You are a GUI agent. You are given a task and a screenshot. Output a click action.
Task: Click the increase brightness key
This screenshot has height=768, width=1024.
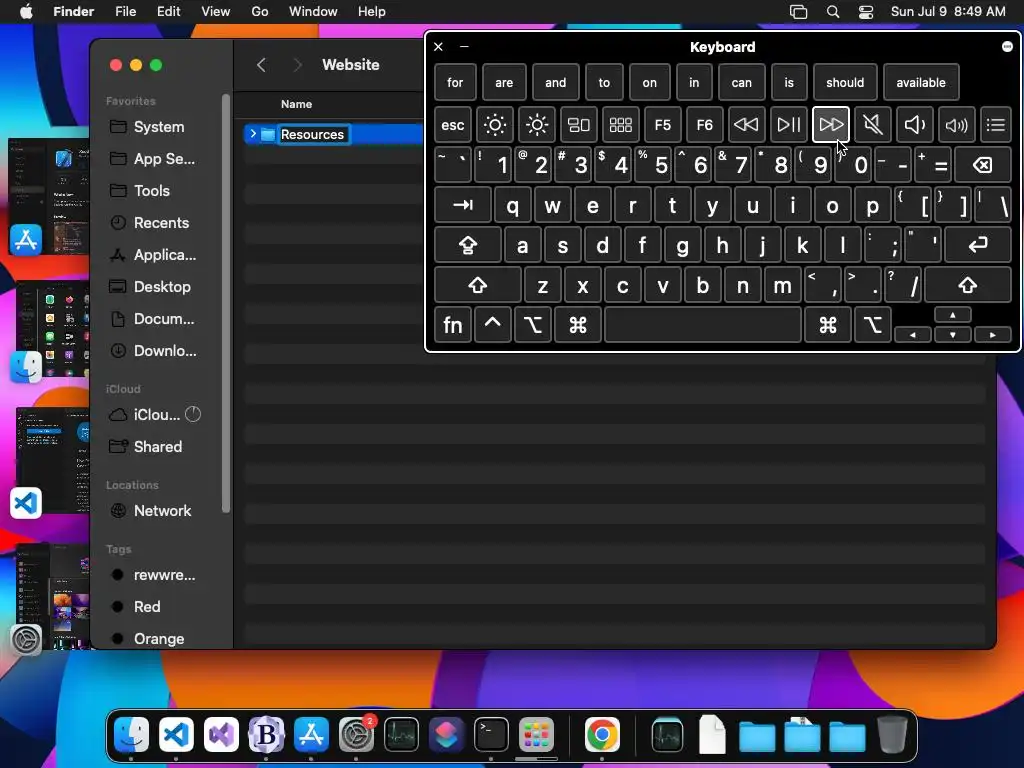point(537,124)
